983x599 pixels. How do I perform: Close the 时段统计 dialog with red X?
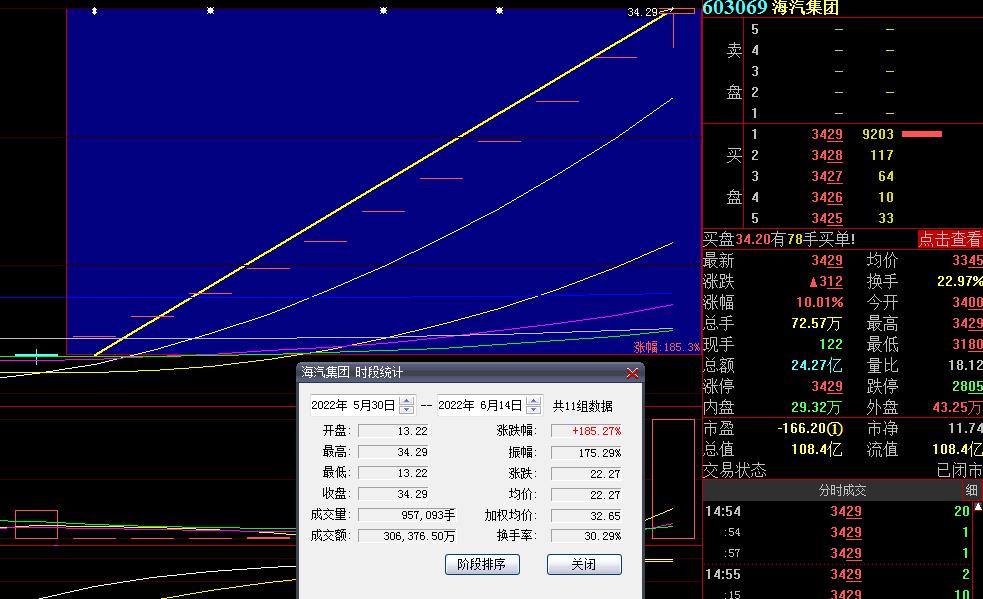(x=632, y=373)
